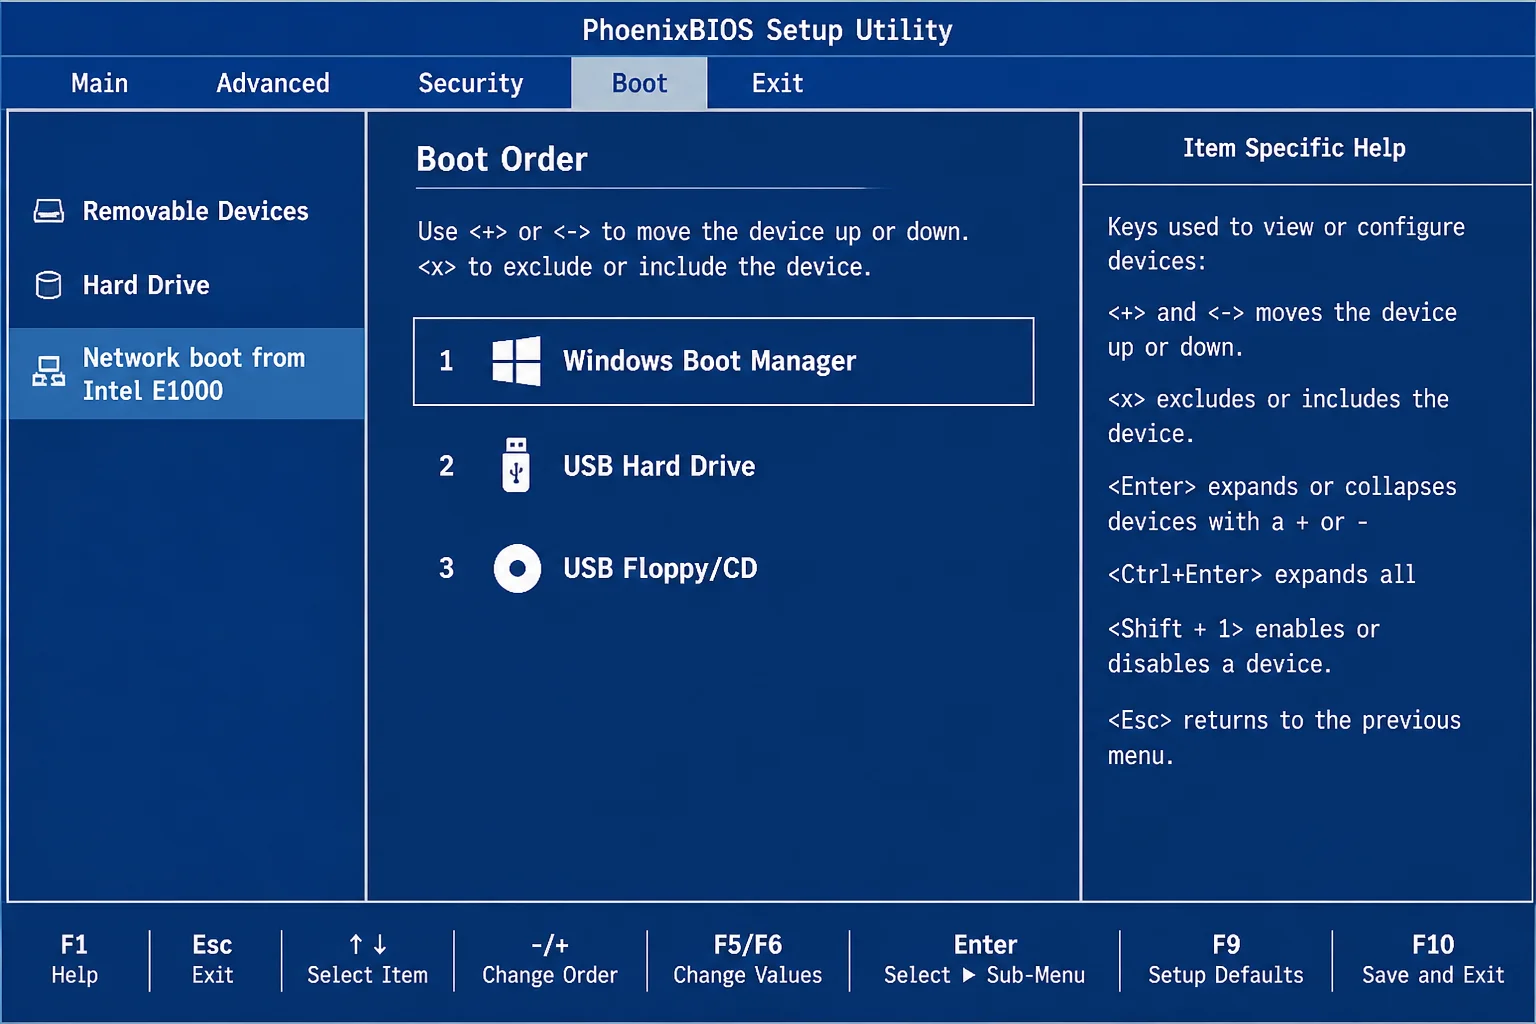This screenshot has height=1024, width=1536.
Task: Click -/+ Change Order hint
Action: 550,960
